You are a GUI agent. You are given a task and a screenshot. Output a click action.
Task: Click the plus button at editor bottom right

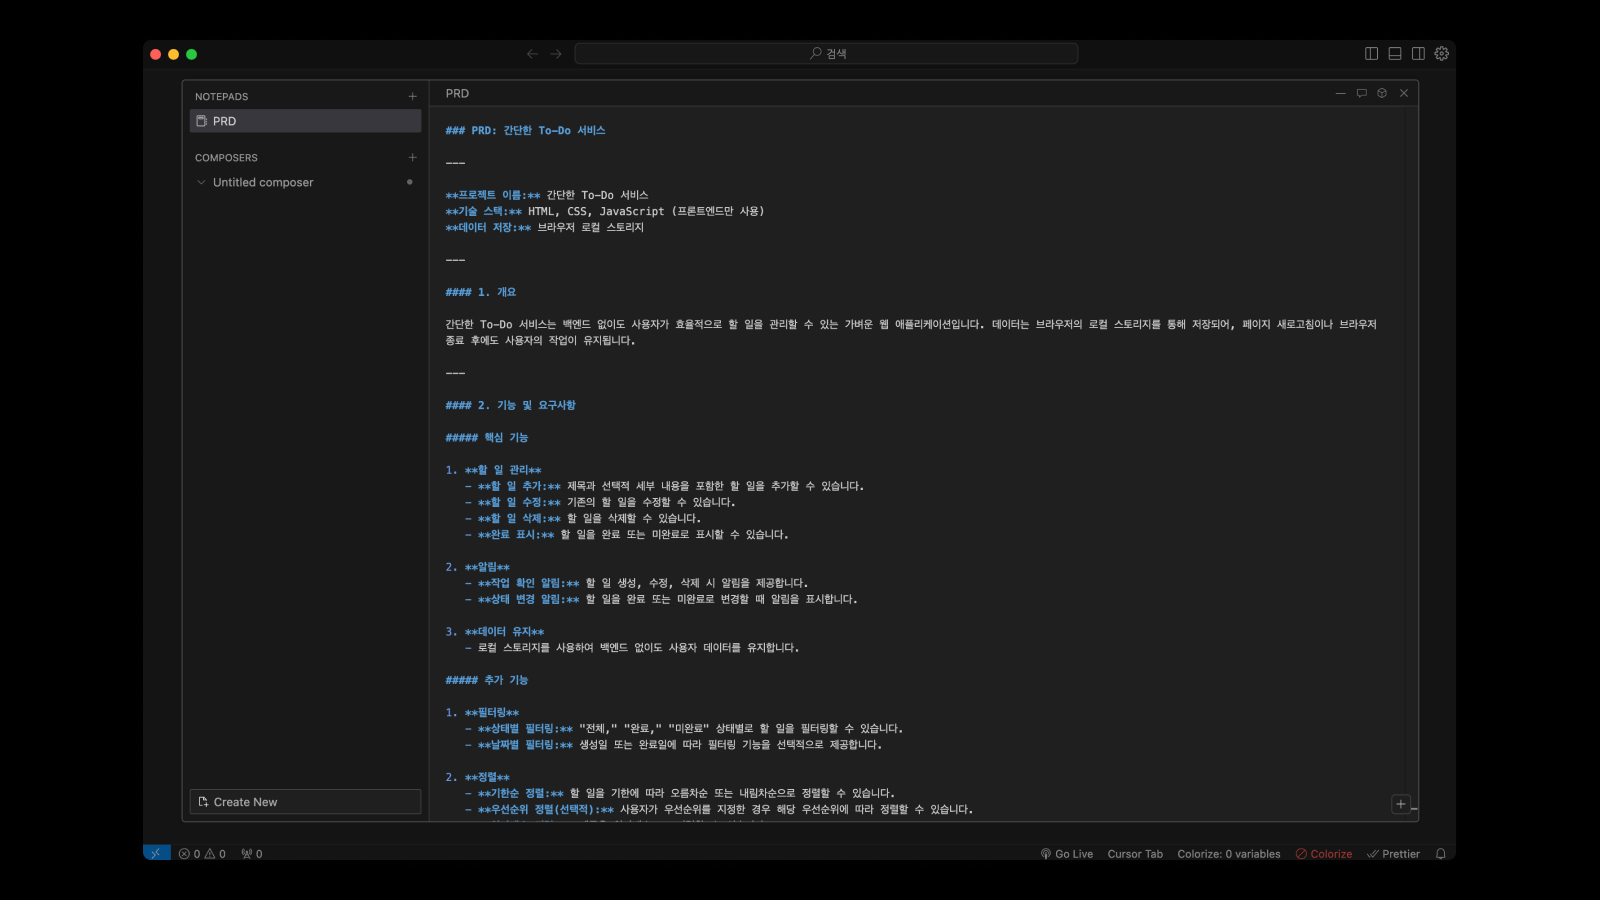pos(1401,804)
